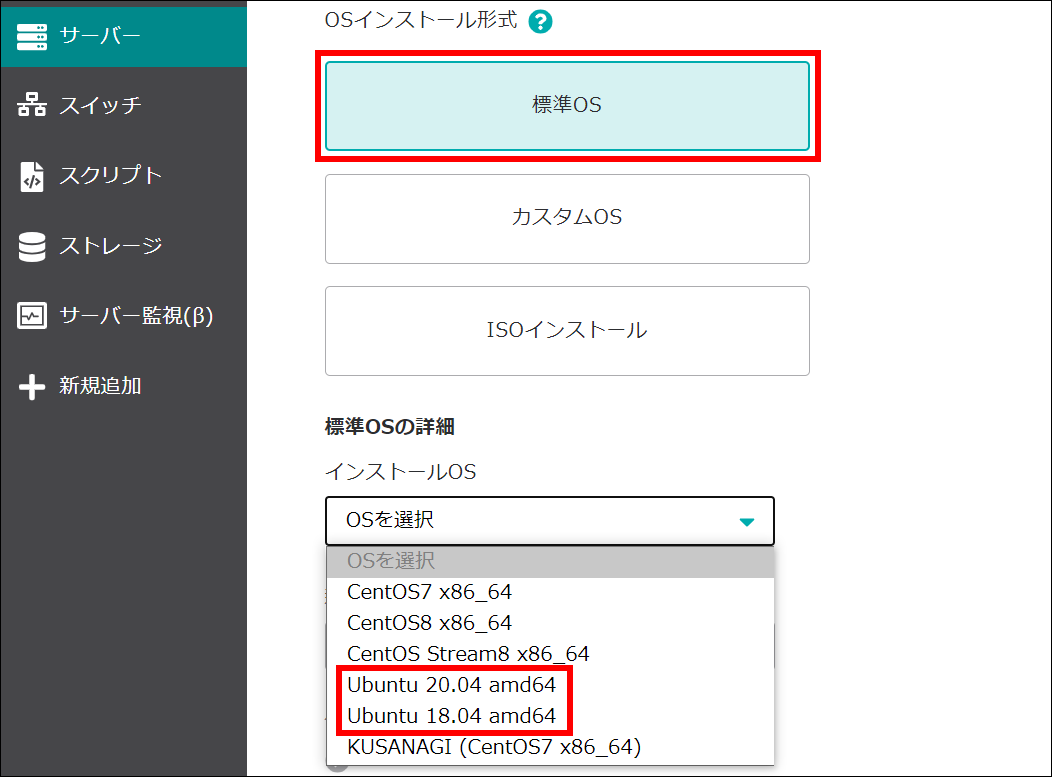This screenshot has height=777, width=1052.
Task: Select CentOS Stream8 x86_64 from the list
Action: pyautogui.click(x=469, y=654)
